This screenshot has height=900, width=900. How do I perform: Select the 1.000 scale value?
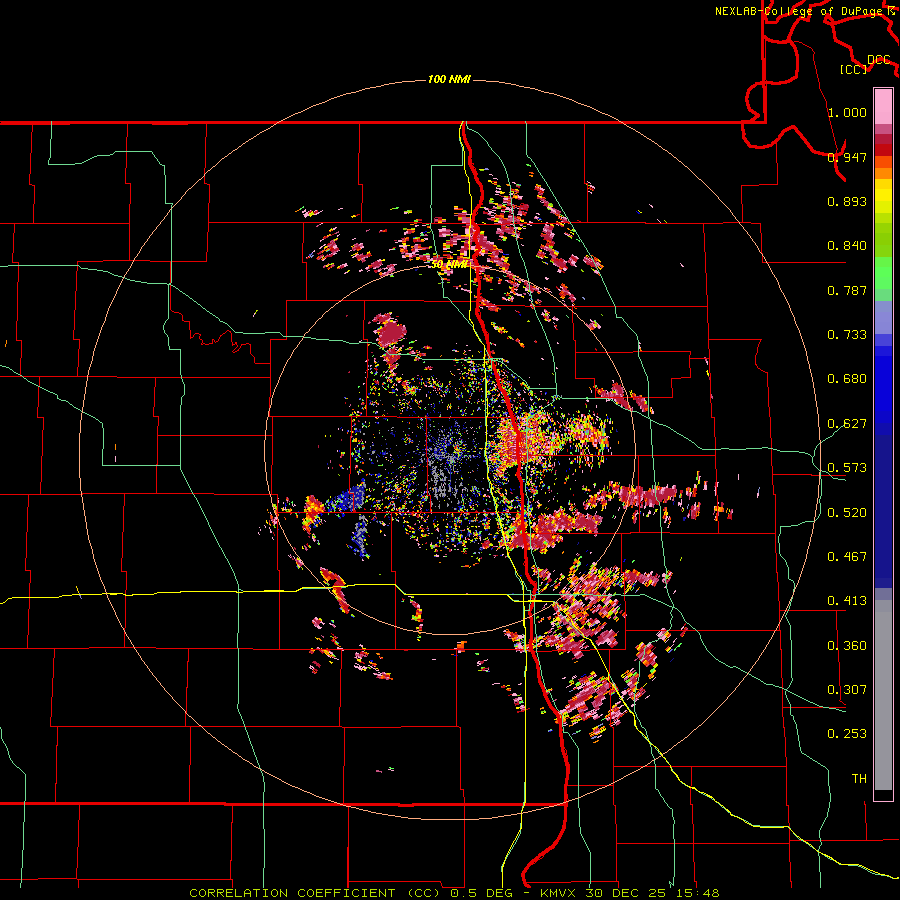point(847,112)
